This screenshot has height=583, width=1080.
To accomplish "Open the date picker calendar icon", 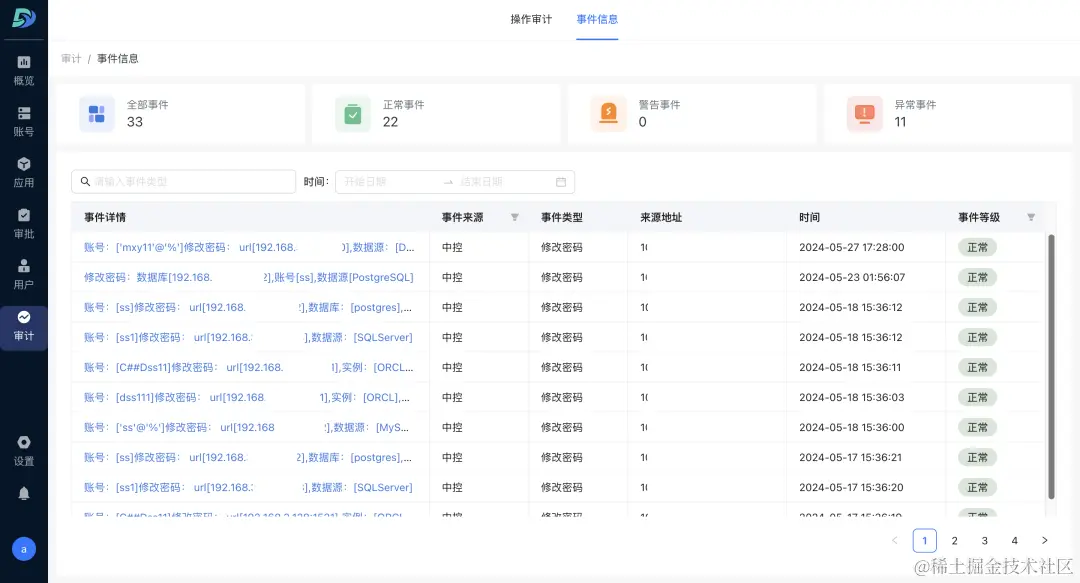I will click(561, 182).
